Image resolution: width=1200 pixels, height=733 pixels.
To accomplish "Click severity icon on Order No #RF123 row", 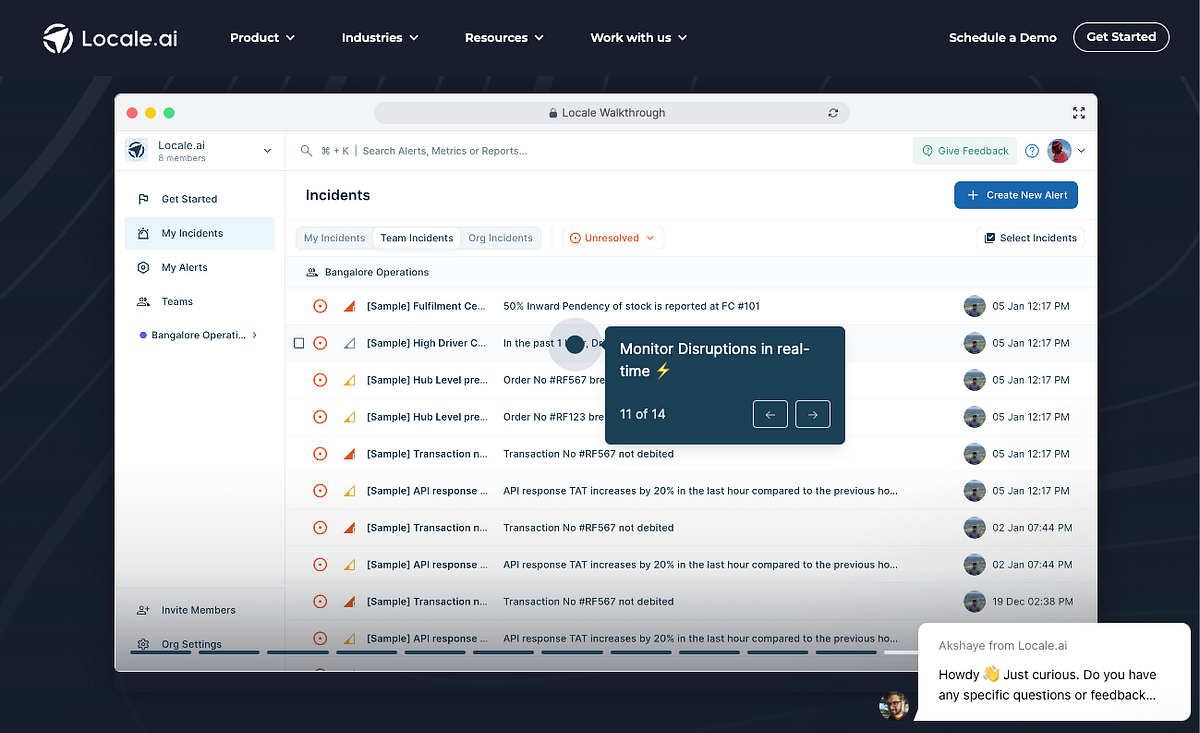I will pyautogui.click(x=350, y=417).
